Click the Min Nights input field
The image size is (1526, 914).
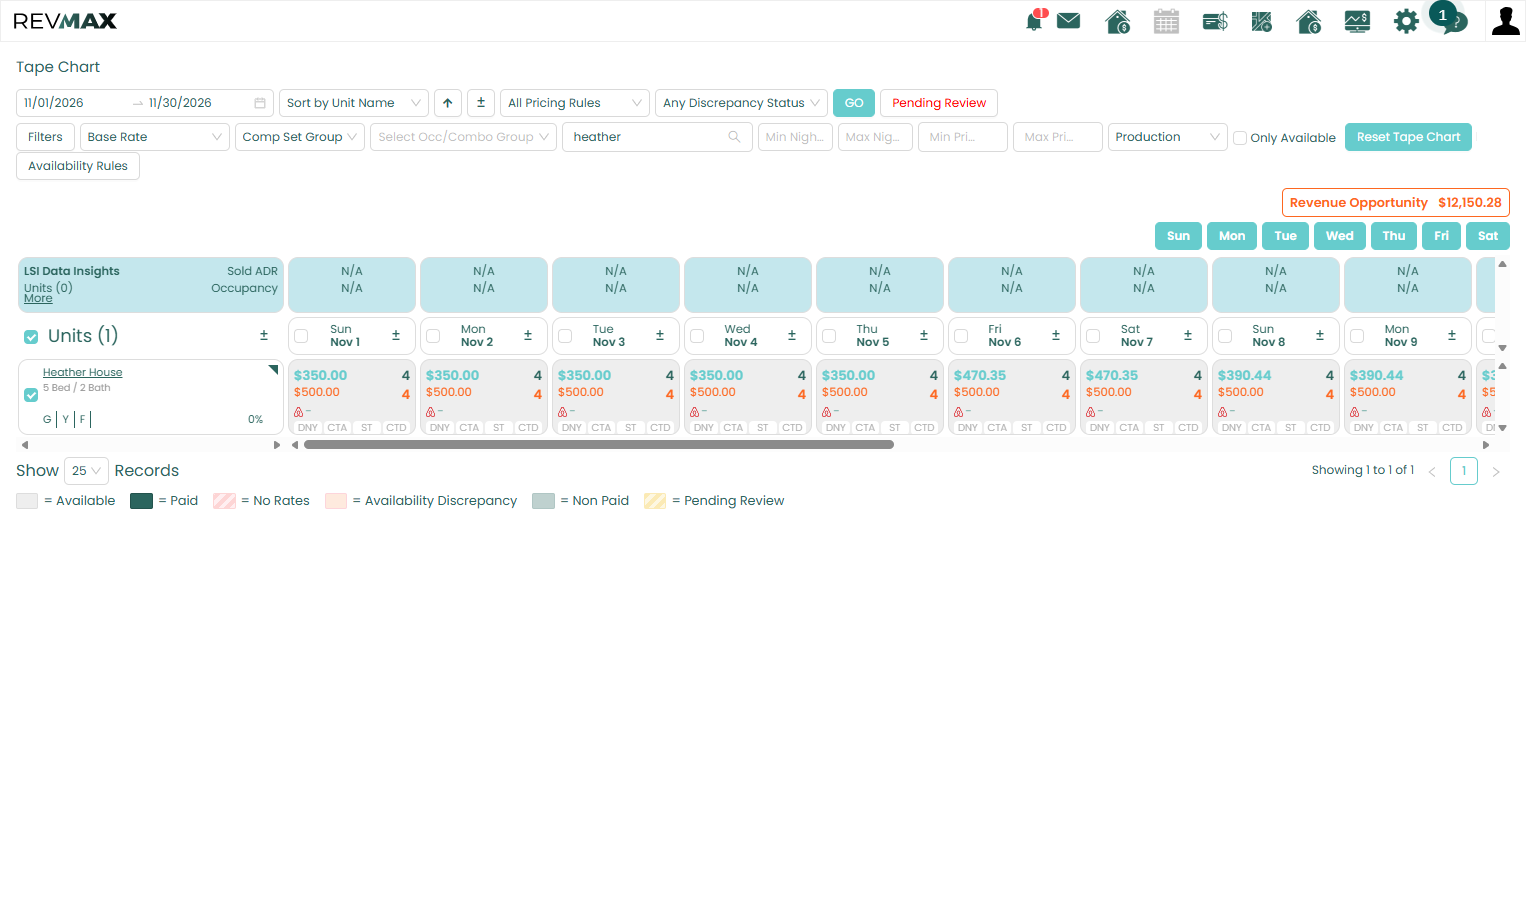coord(795,137)
